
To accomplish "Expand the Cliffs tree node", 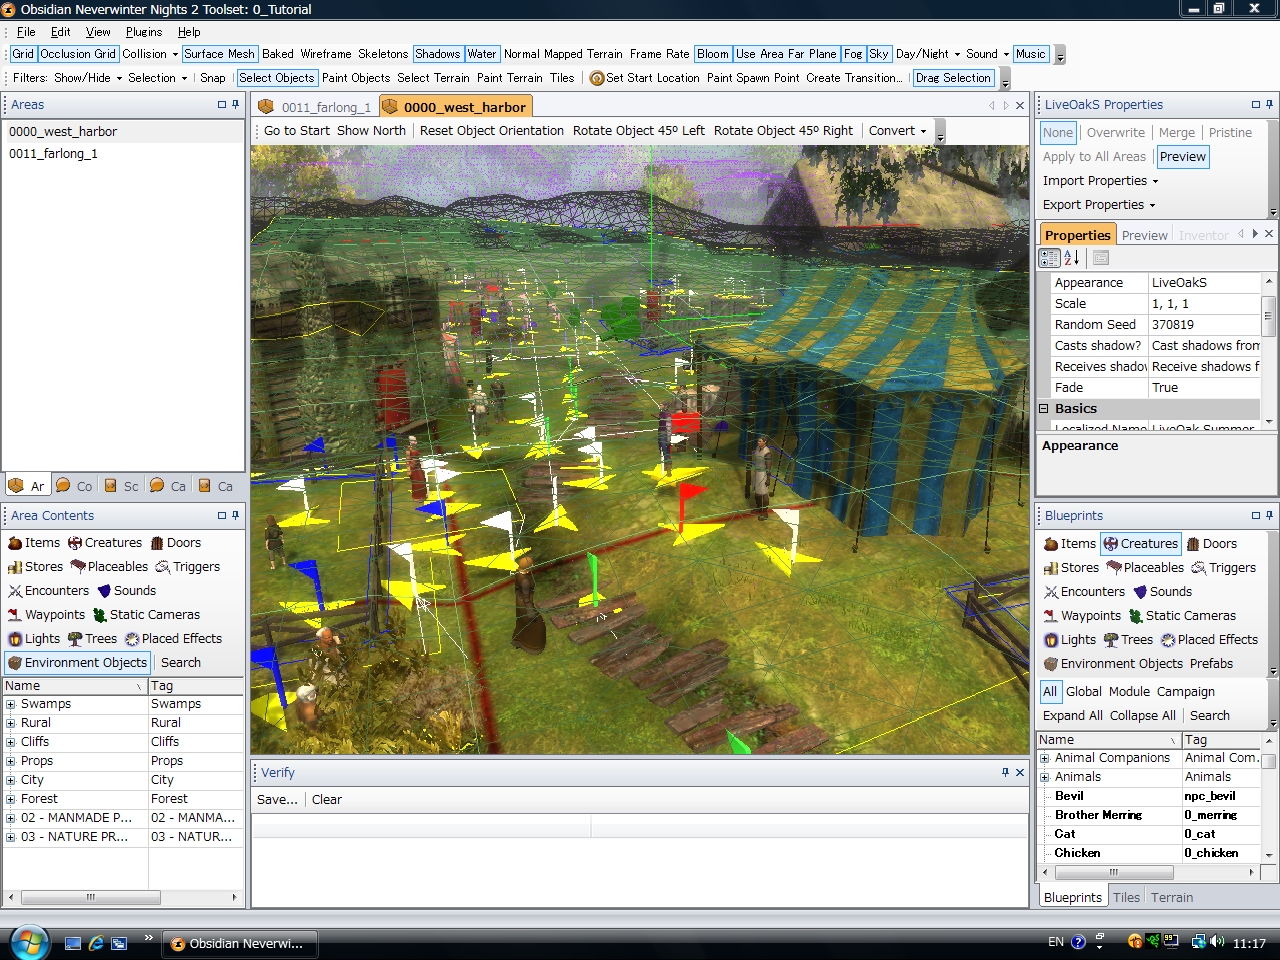I will point(11,742).
